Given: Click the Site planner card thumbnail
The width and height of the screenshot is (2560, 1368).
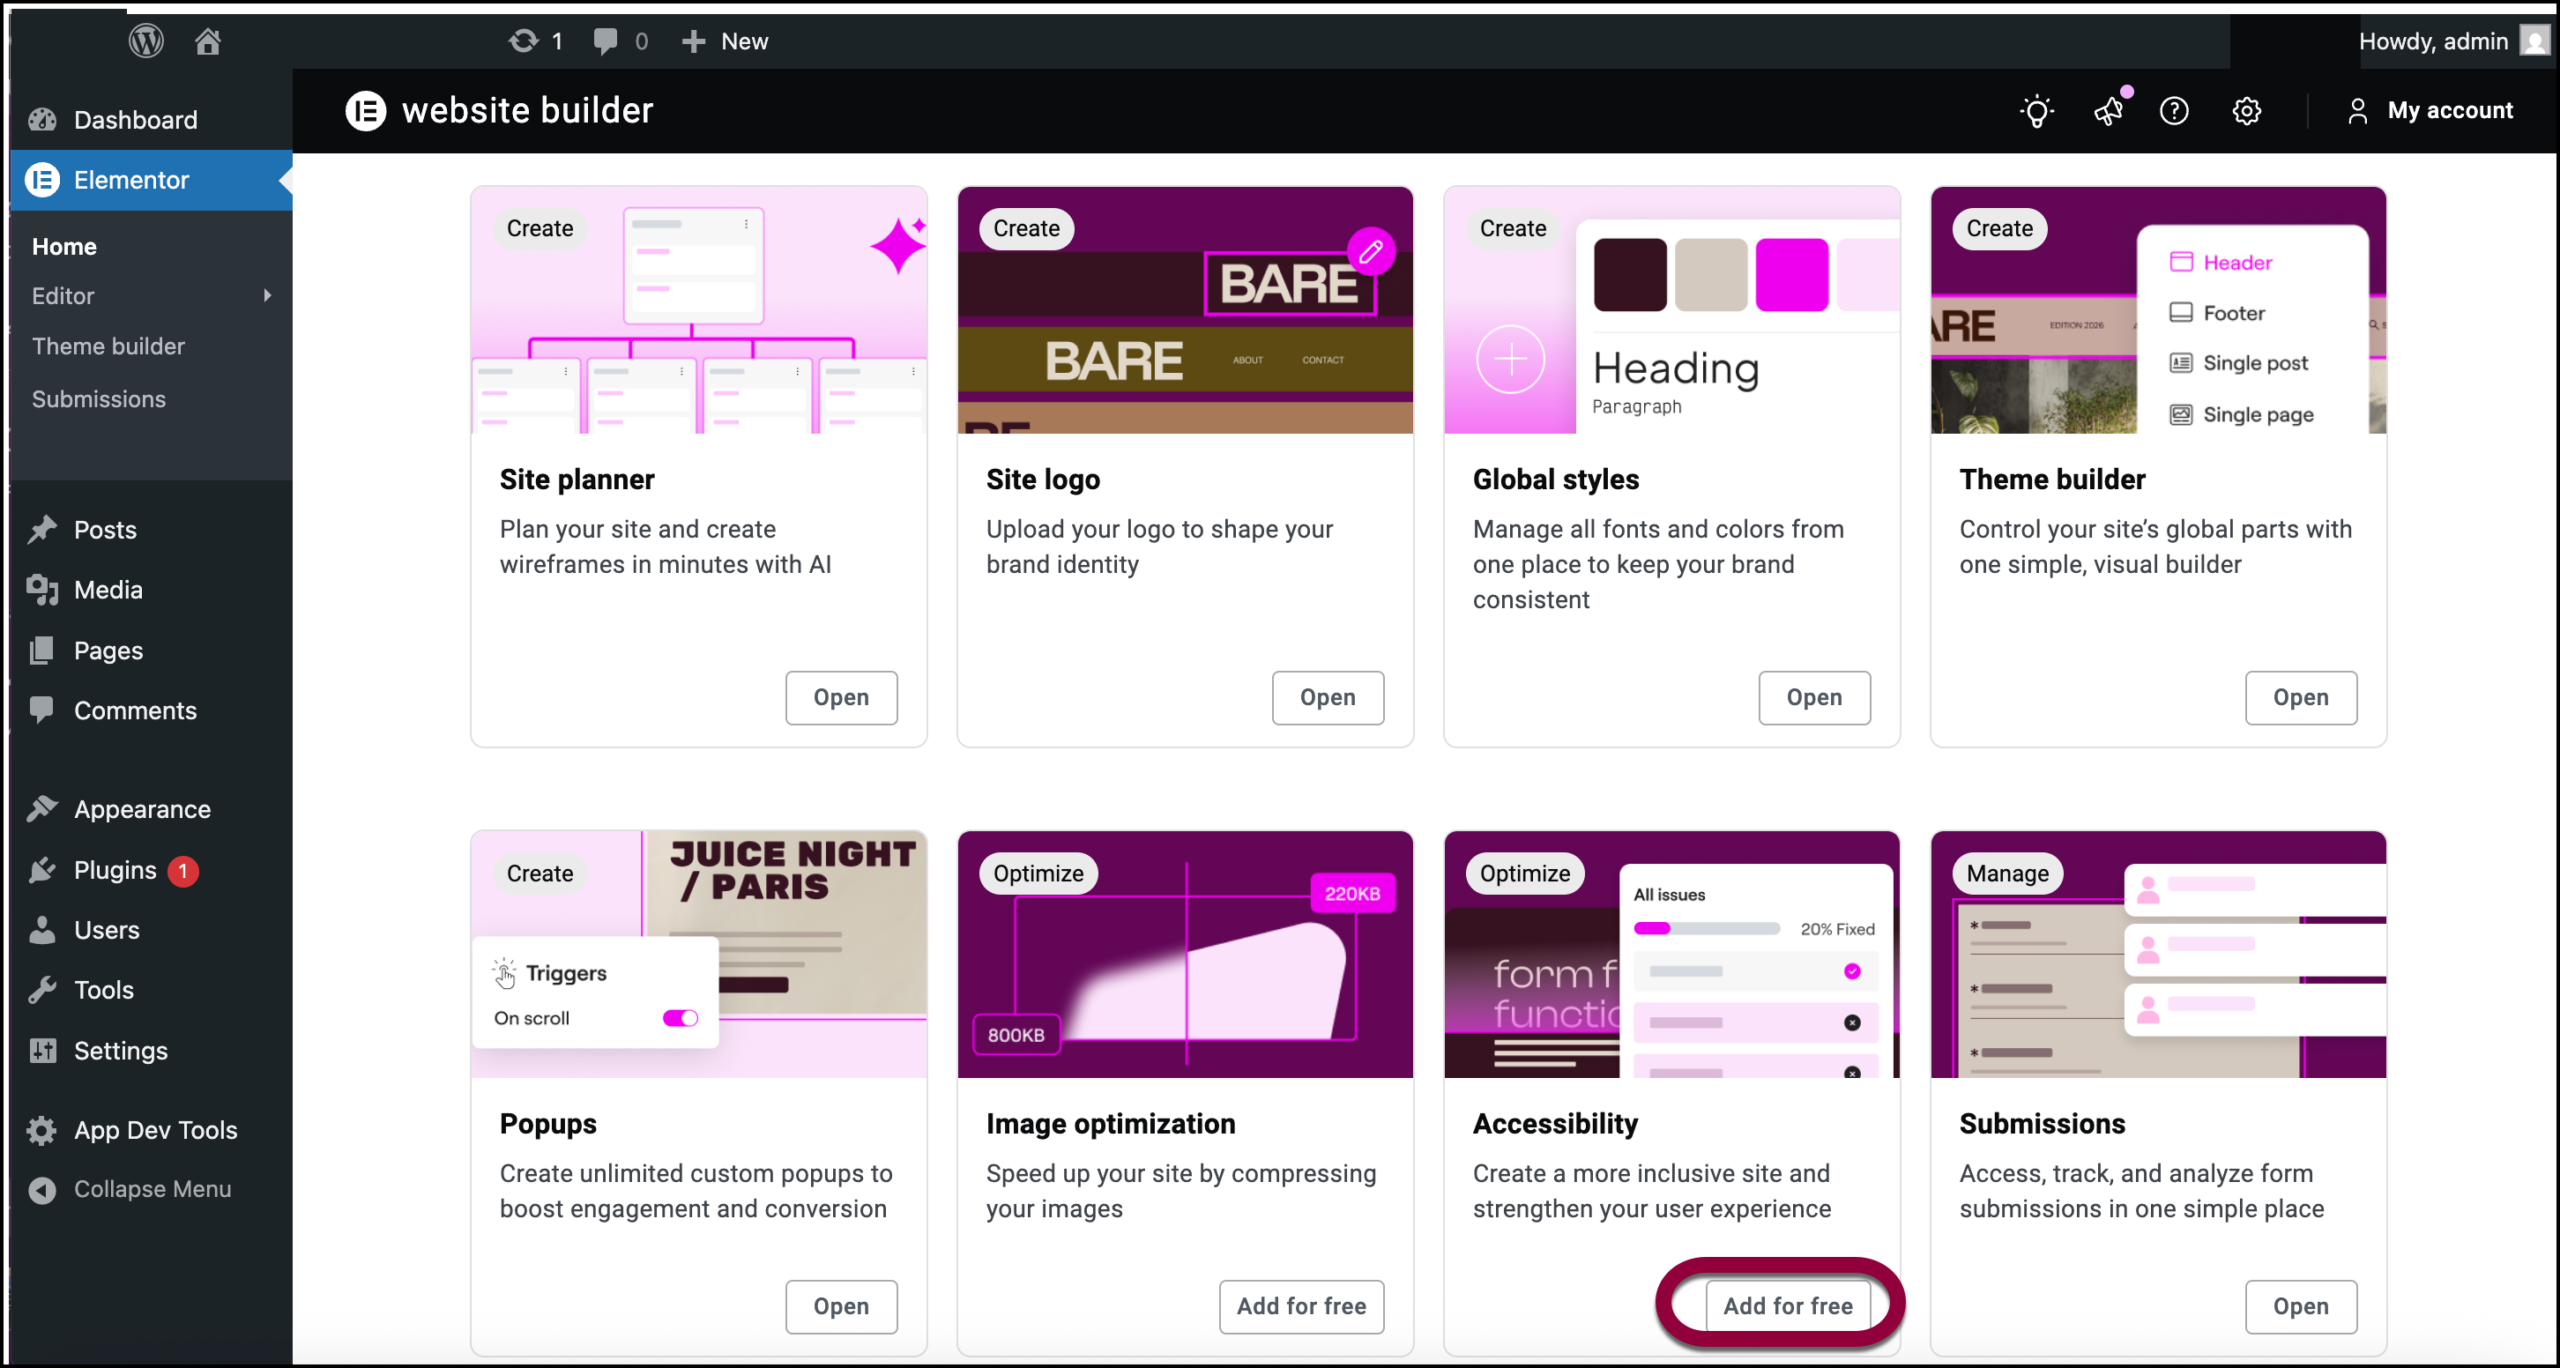Looking at the screenshot, I should click(698, 310).
